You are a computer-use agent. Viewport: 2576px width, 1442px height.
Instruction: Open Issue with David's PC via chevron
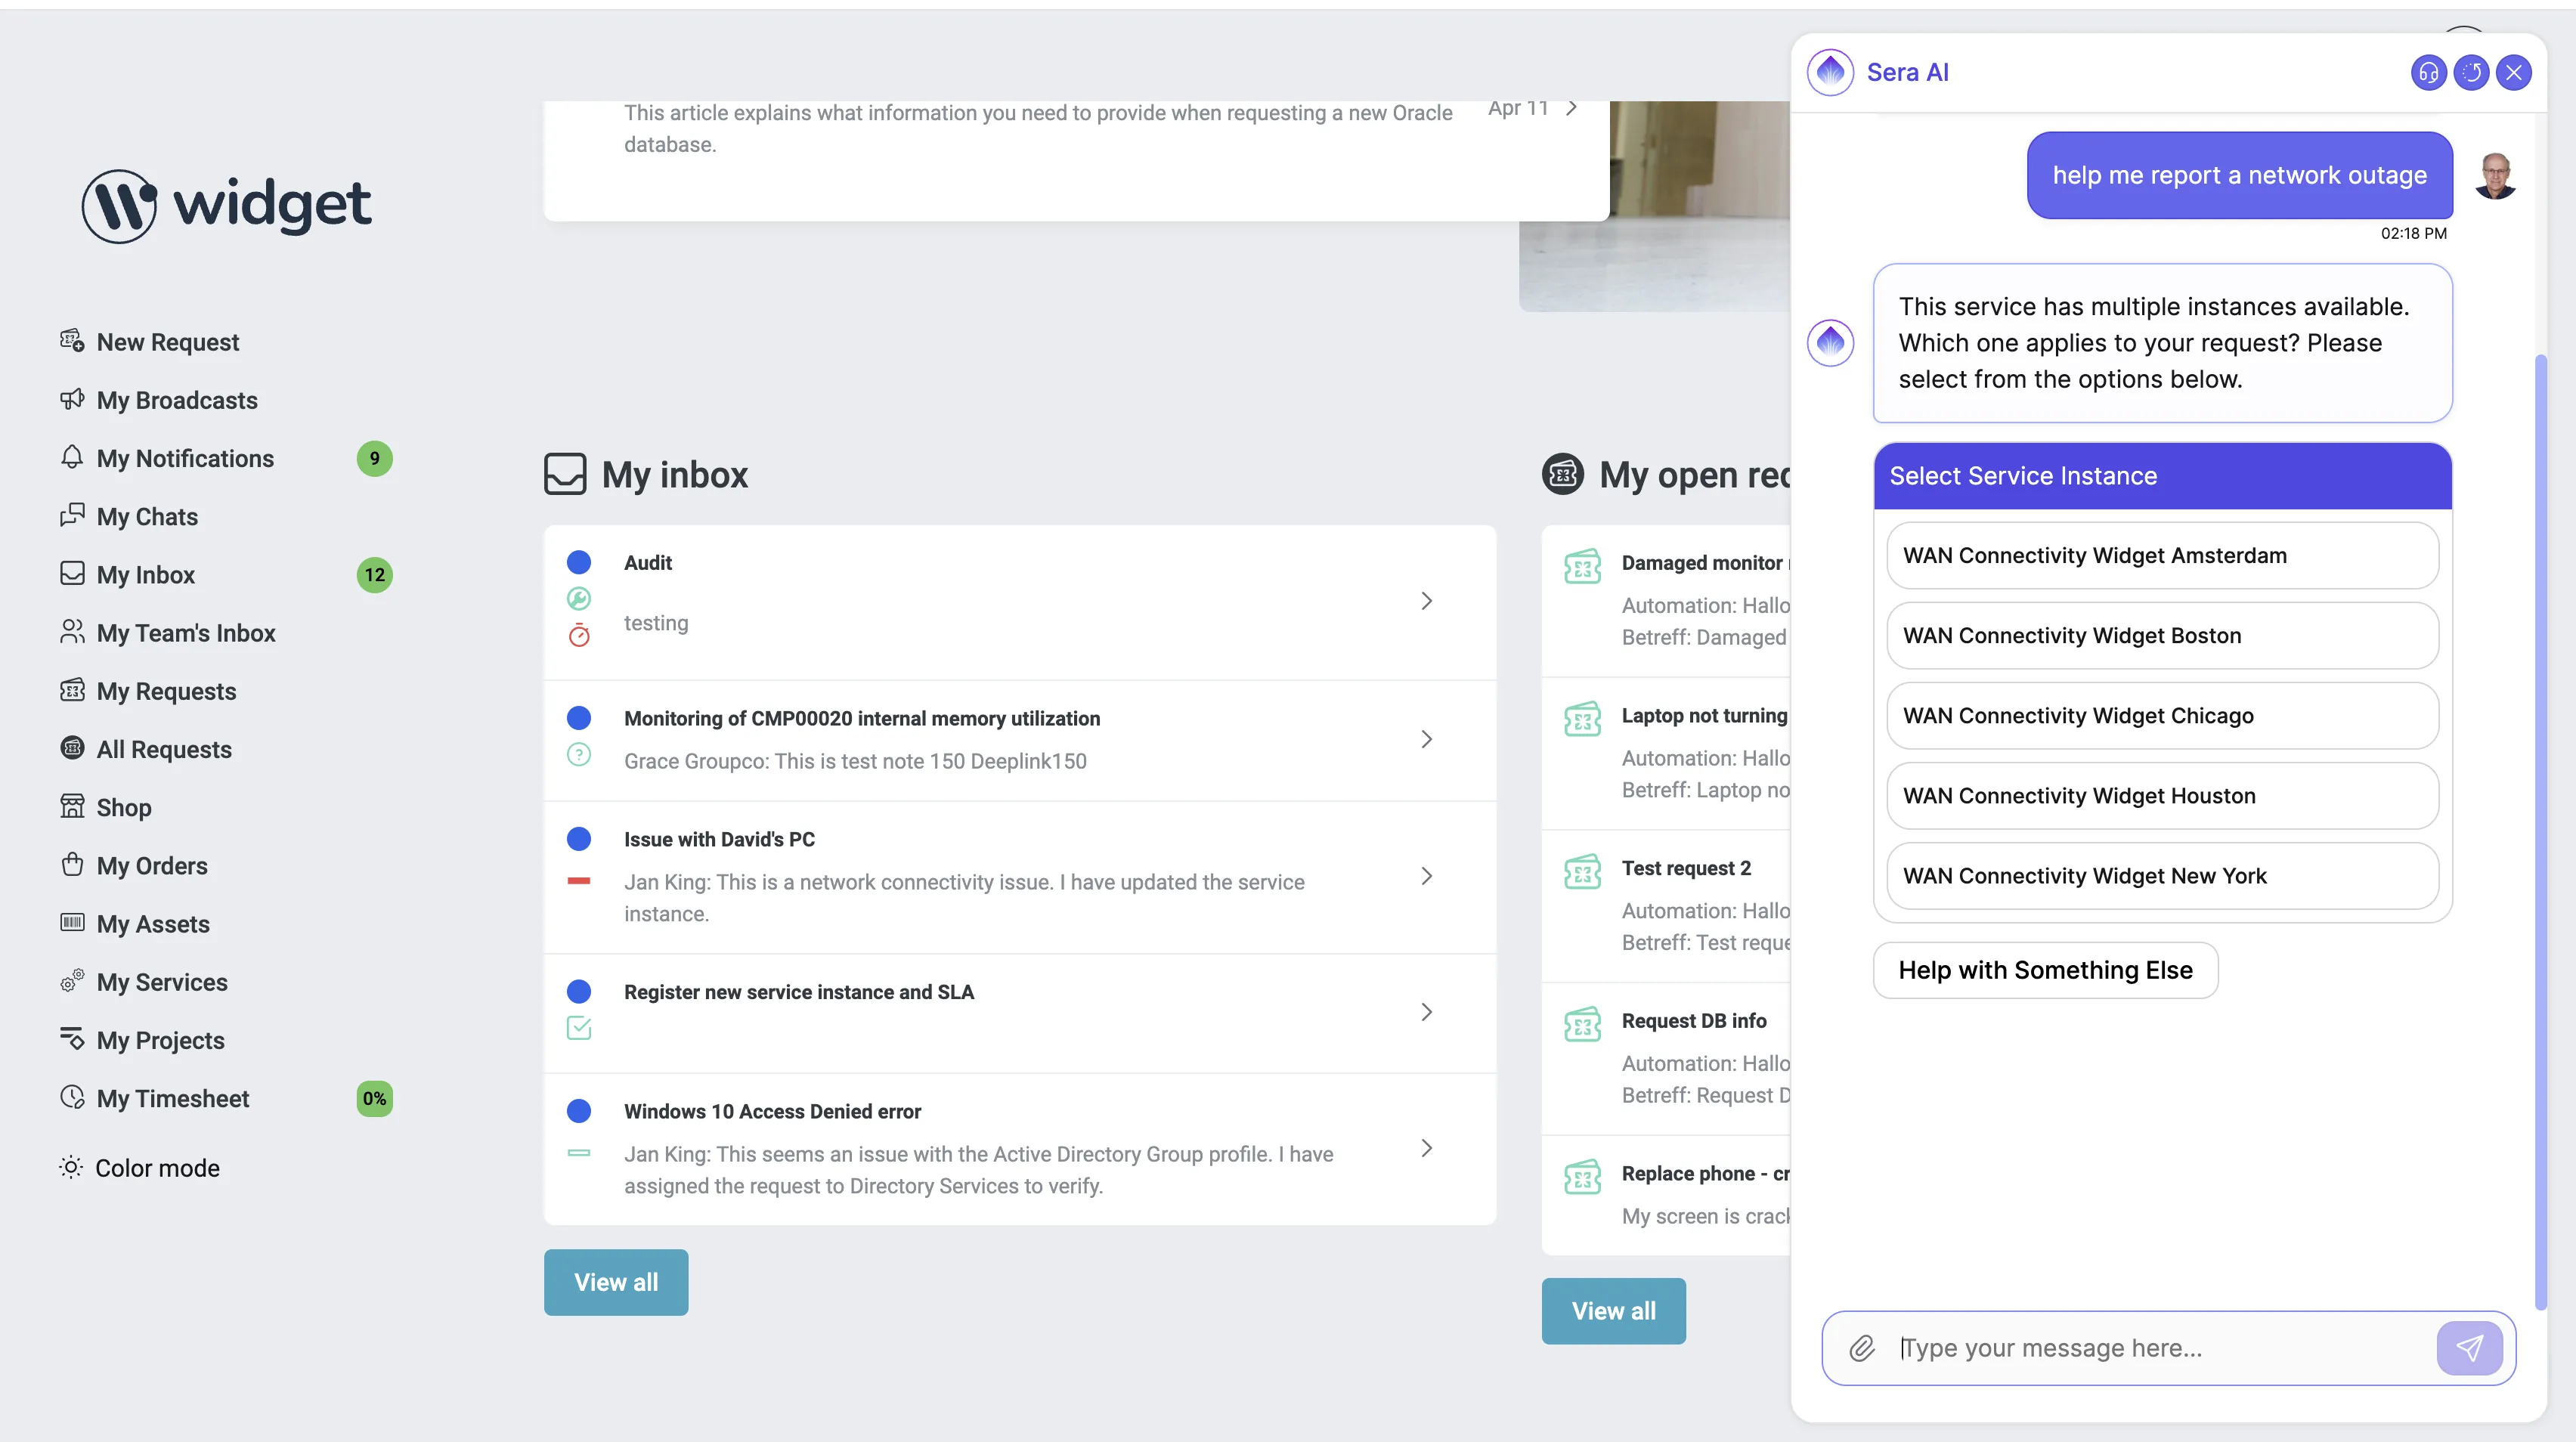tap(1427, 876)
